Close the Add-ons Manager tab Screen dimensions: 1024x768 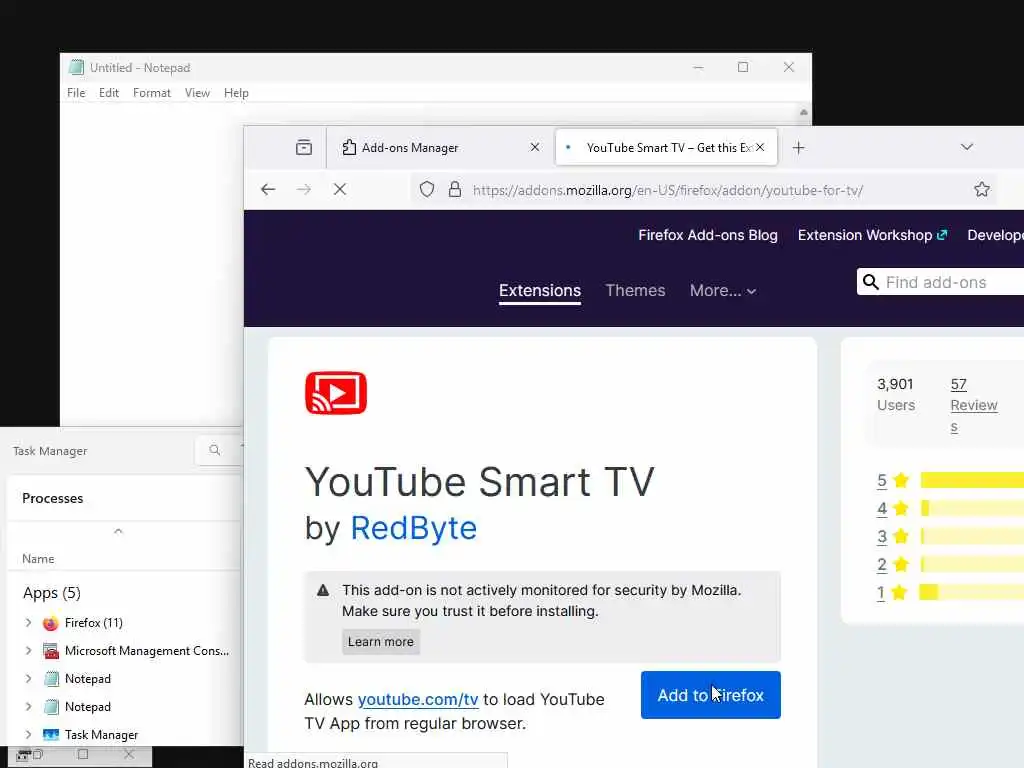(535, 148)
